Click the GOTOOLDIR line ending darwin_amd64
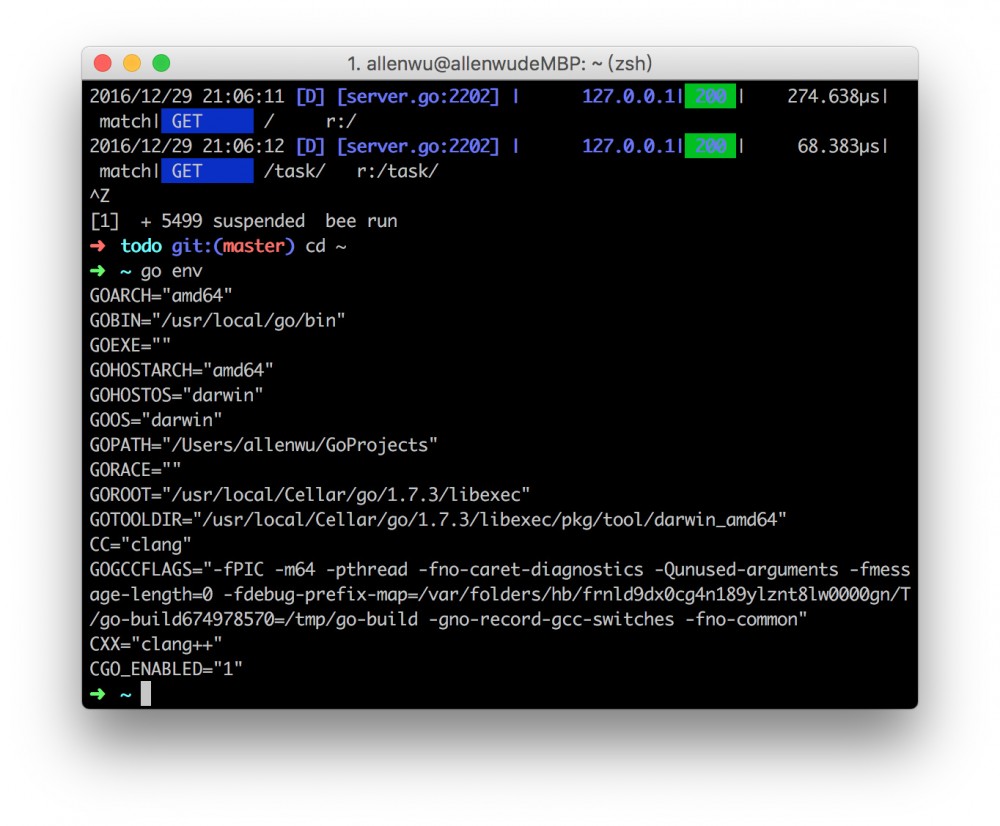The image size is (1000, 826). point(438,519)
